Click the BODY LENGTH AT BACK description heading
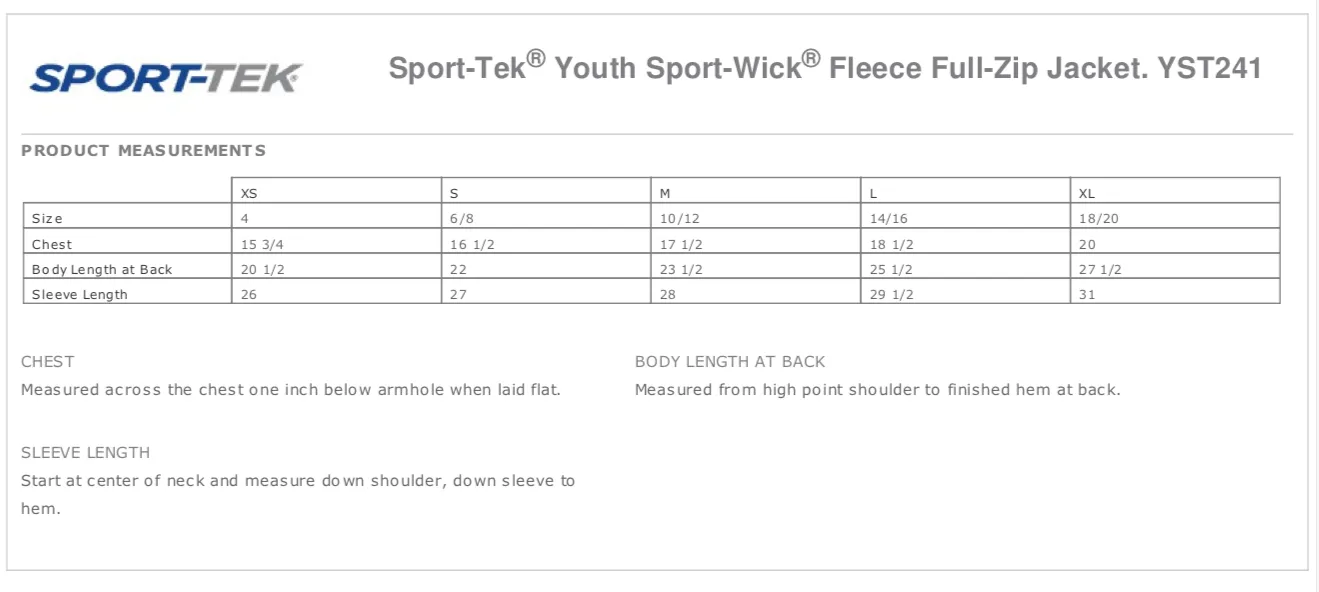This screenshot has width=1319, height=592. [x=730, y=362]
